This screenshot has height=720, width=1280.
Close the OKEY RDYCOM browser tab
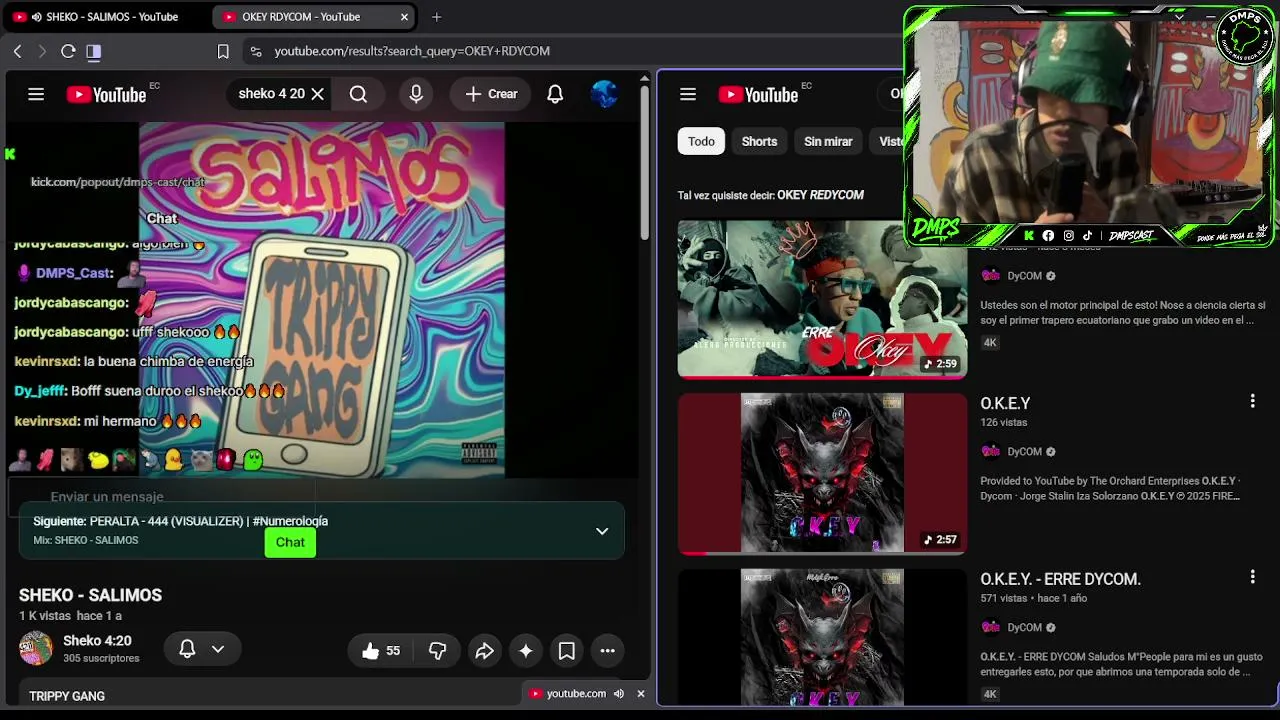404,17
